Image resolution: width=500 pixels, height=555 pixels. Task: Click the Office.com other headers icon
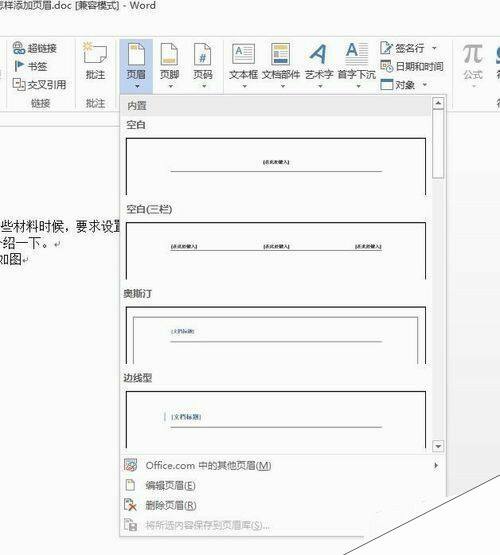130,465
